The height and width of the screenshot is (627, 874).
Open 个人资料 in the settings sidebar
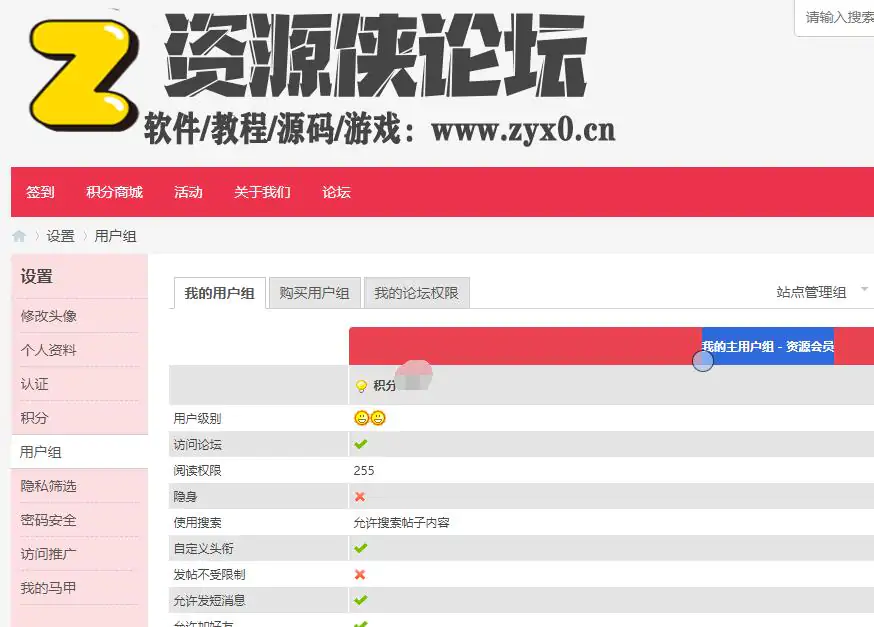pyautogui.click(x=48, y=350)
